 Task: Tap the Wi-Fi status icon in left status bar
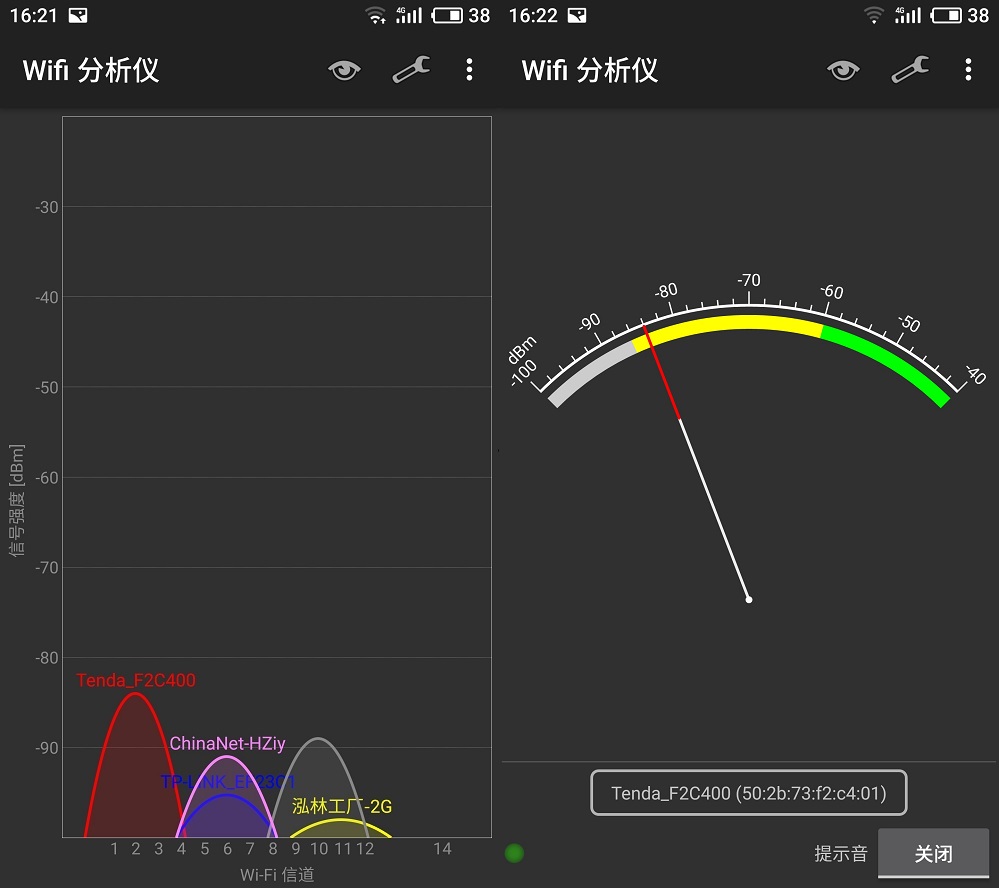pos(376,15)
